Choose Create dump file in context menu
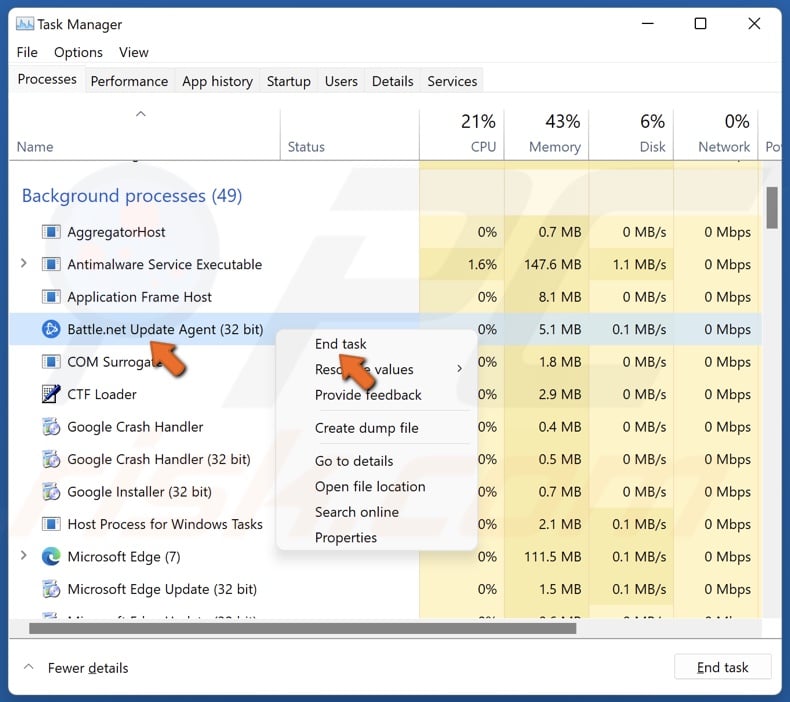 click(366, 428)
